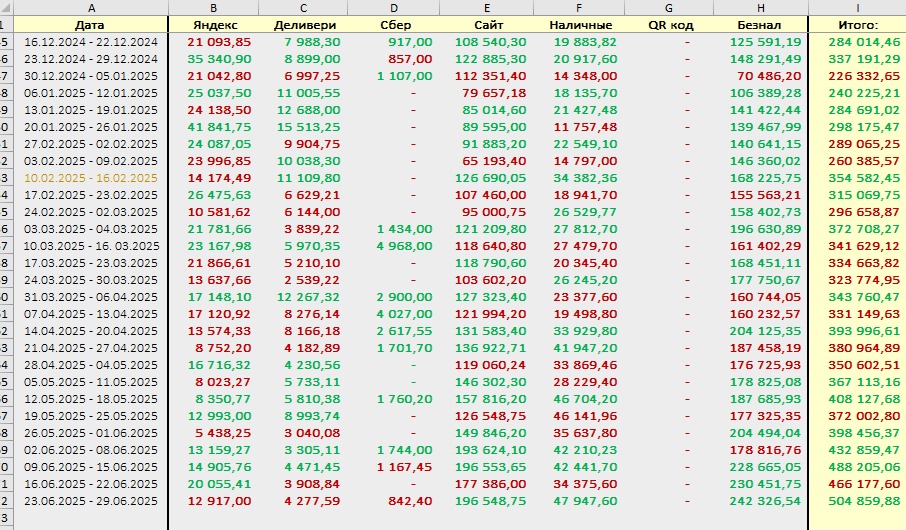Click the Наличные header cell

pyautogui.click(x=580, y=25)
